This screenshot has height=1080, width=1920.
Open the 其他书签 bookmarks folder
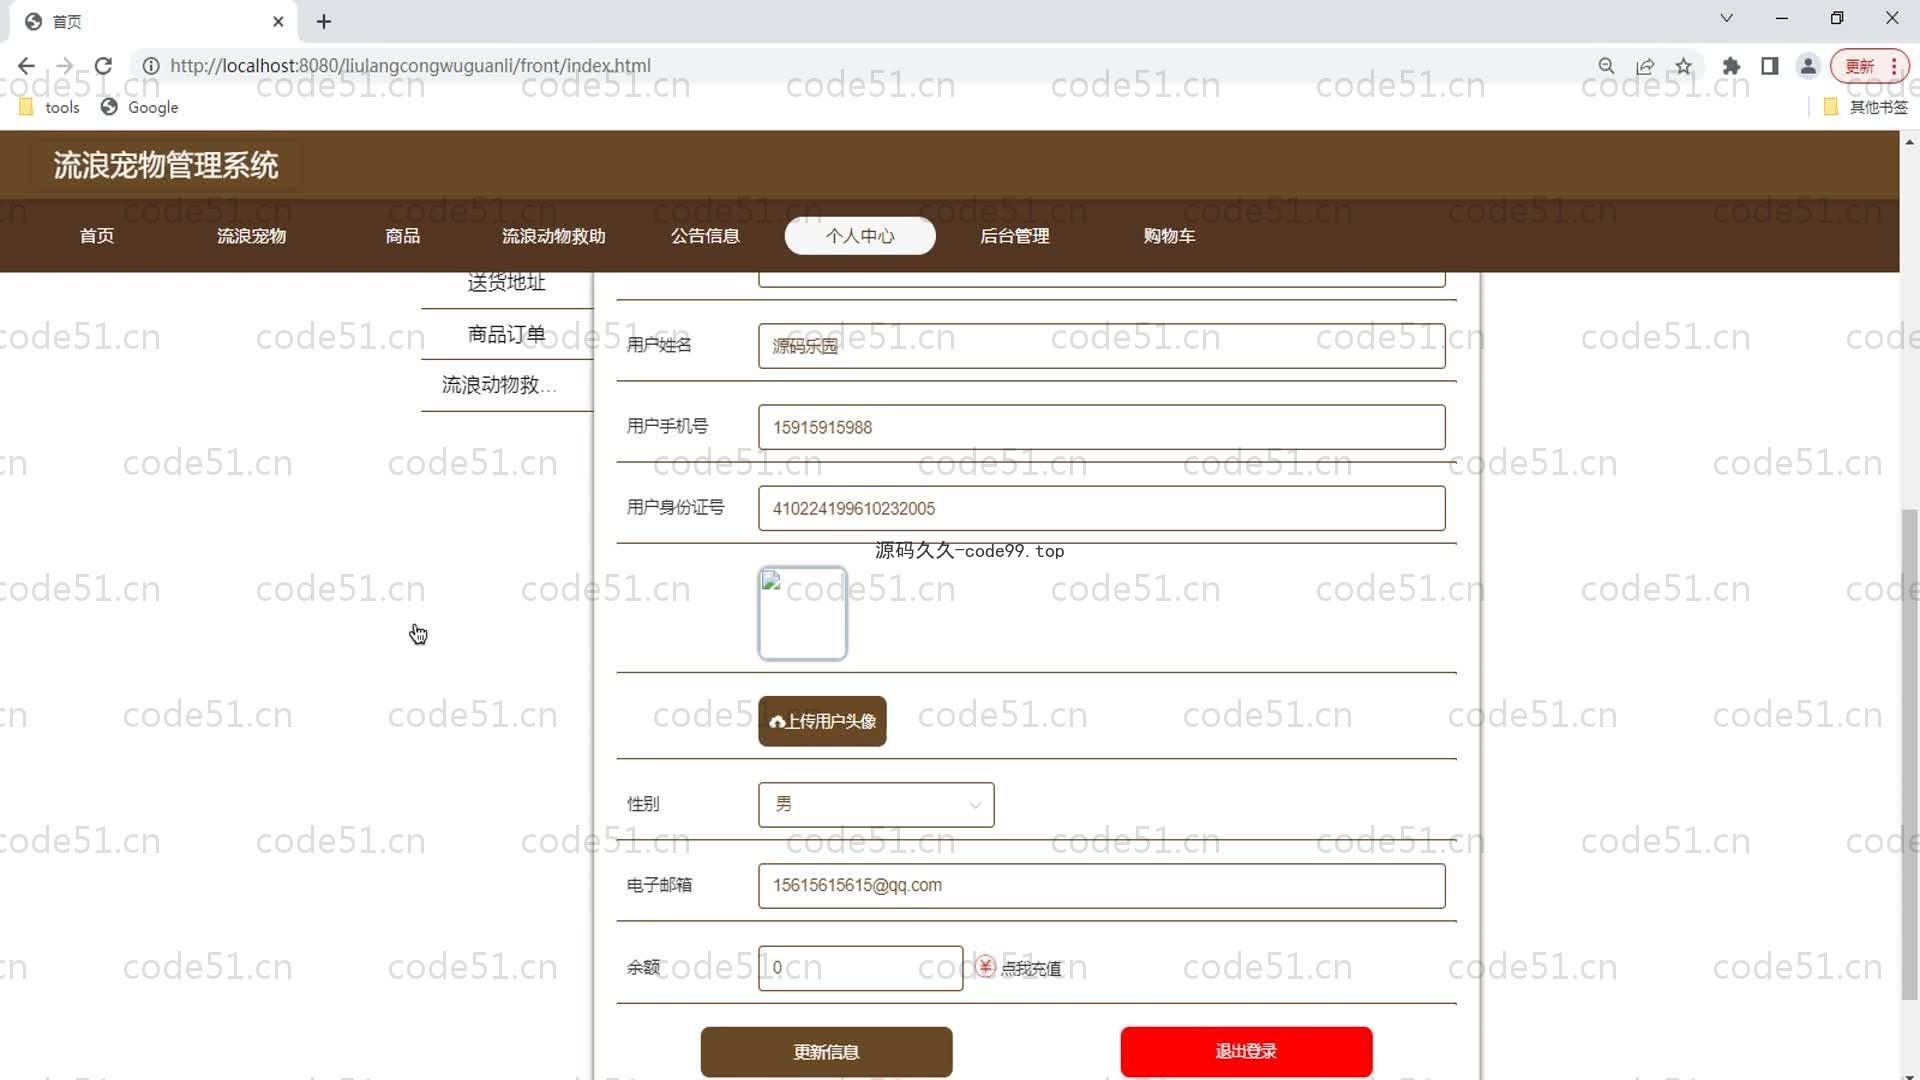[1865, 107]
